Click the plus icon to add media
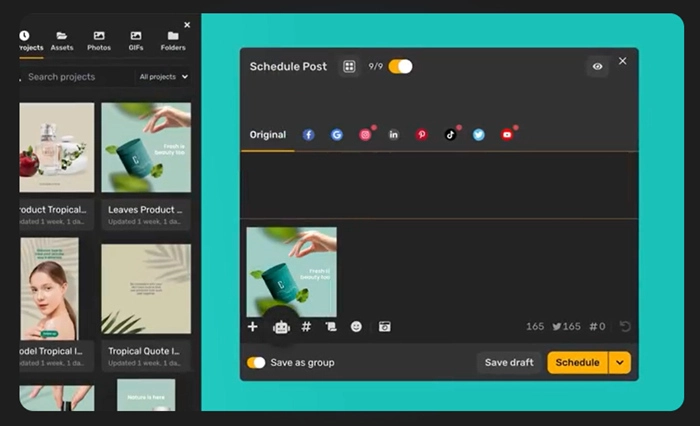 coord(252,327)
